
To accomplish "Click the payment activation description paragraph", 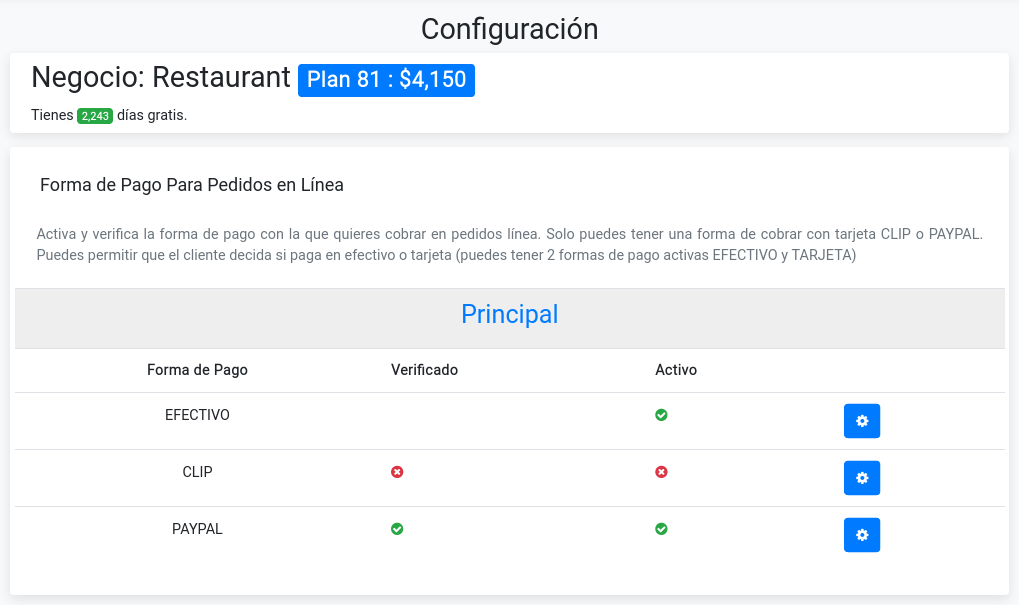I will 510,244.
